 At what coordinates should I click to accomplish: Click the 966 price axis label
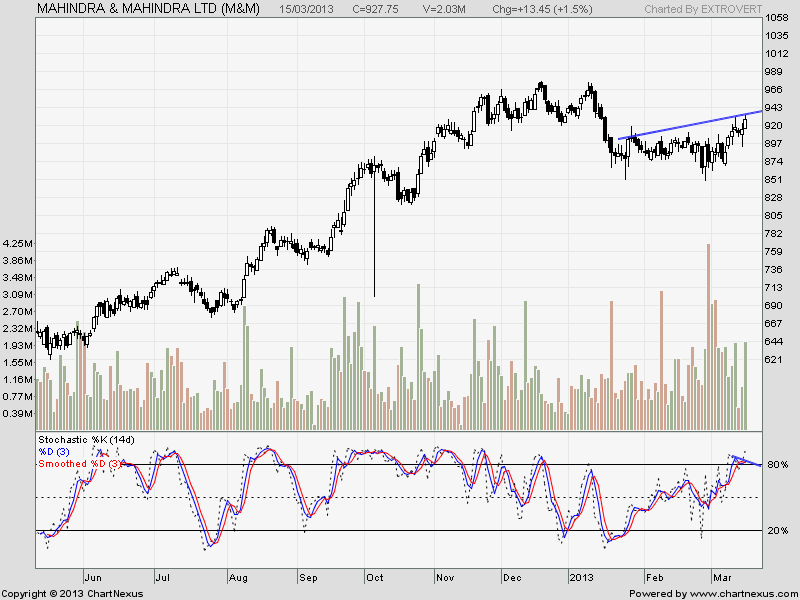point(773,90)
